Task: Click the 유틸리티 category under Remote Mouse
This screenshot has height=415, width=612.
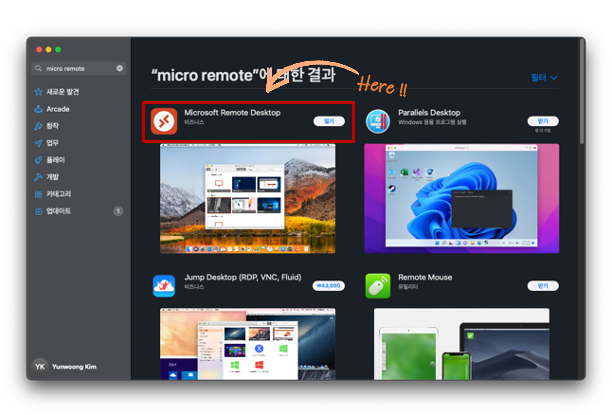Action: pos(408,287)
